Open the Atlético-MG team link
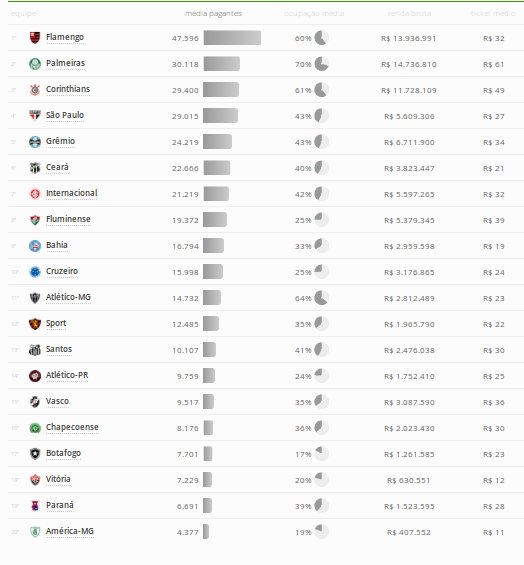 tap(68, 297)
